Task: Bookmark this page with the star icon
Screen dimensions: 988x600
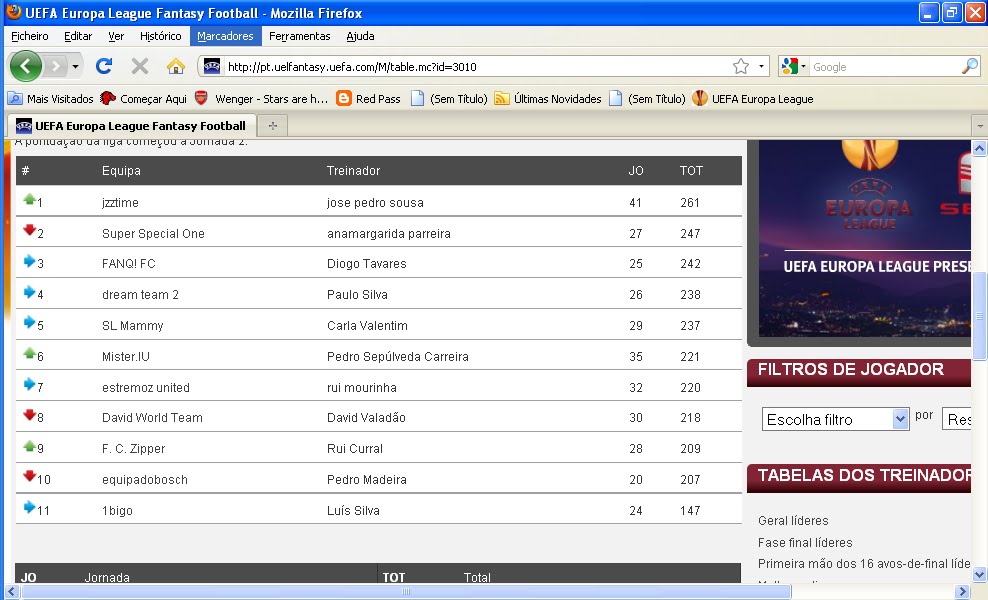Action: click(x=741, y=66)
